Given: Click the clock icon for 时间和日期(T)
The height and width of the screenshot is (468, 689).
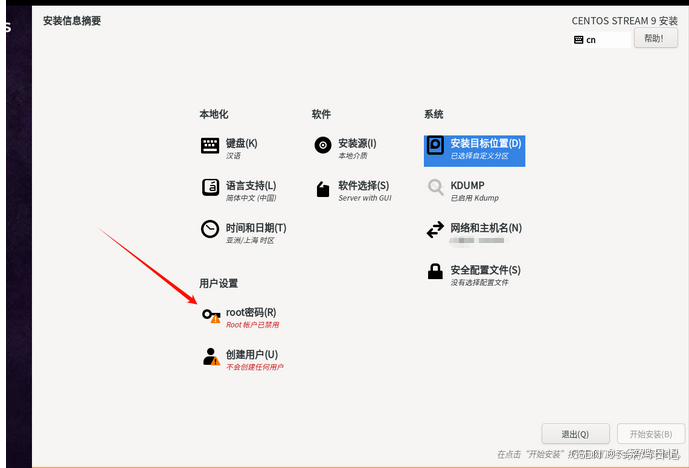Looking at the screenshot, I should point(210,229).
